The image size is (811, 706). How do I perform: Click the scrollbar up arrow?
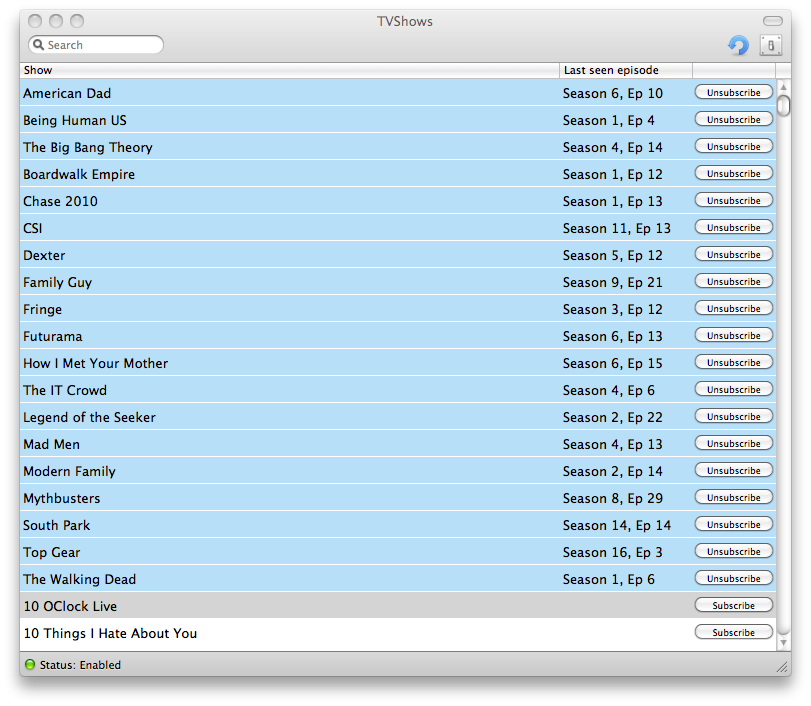(x=784, y=87)
